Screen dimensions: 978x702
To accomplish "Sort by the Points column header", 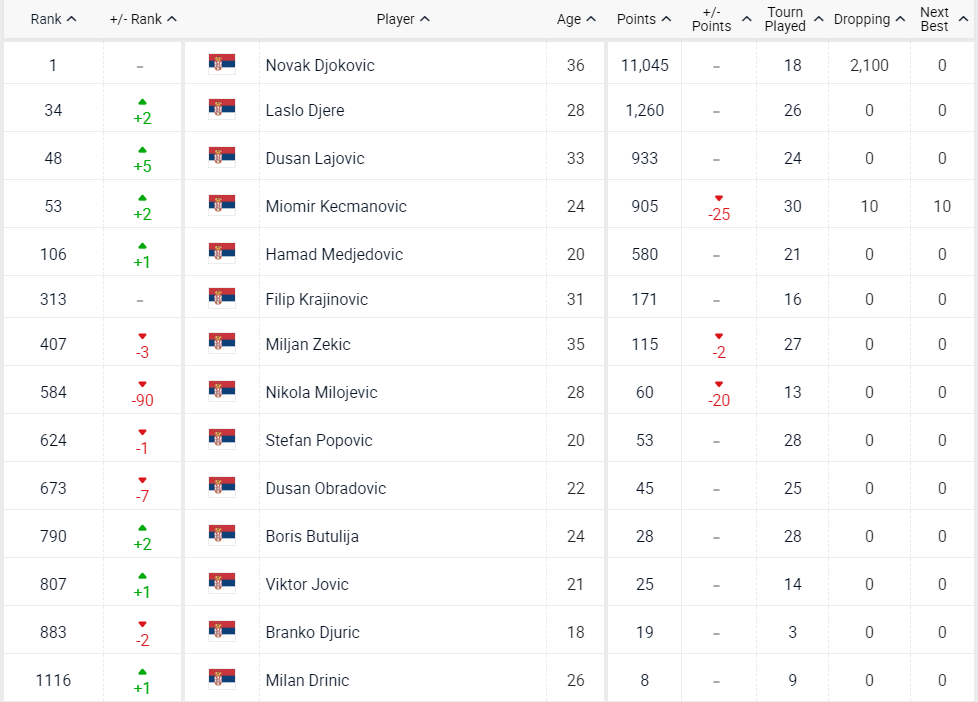I will click(643, 19).
